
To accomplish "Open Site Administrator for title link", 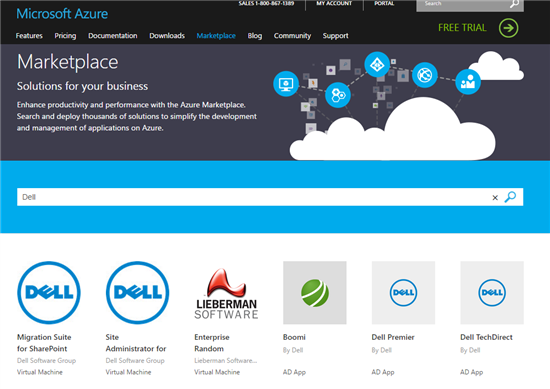I will coord(136,343).
